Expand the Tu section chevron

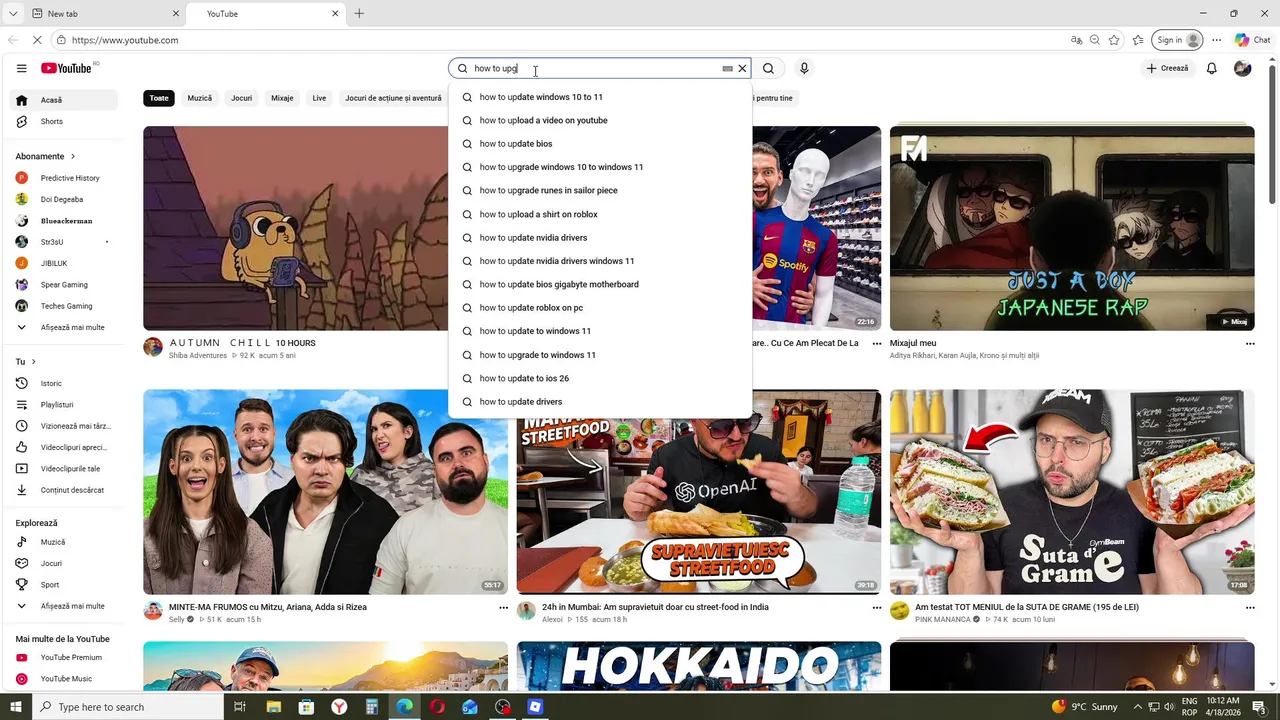pyautogui.click(x=33, y=362)
